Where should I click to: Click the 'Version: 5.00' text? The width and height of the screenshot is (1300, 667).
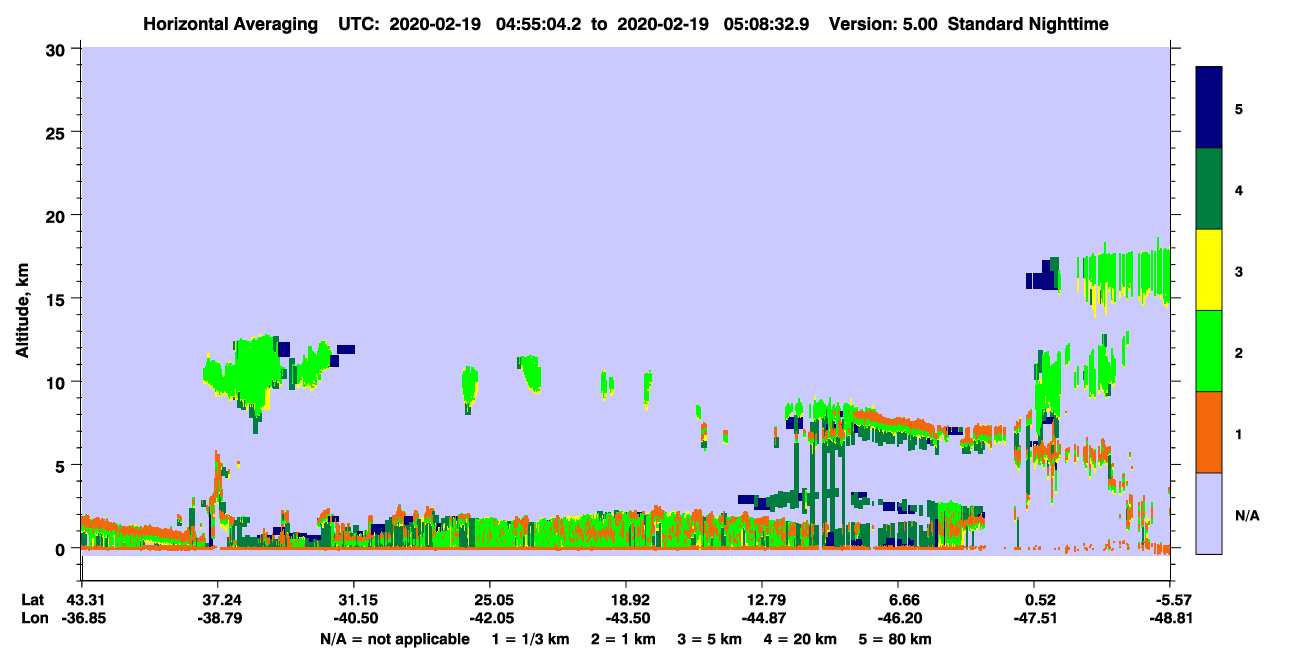883,24
